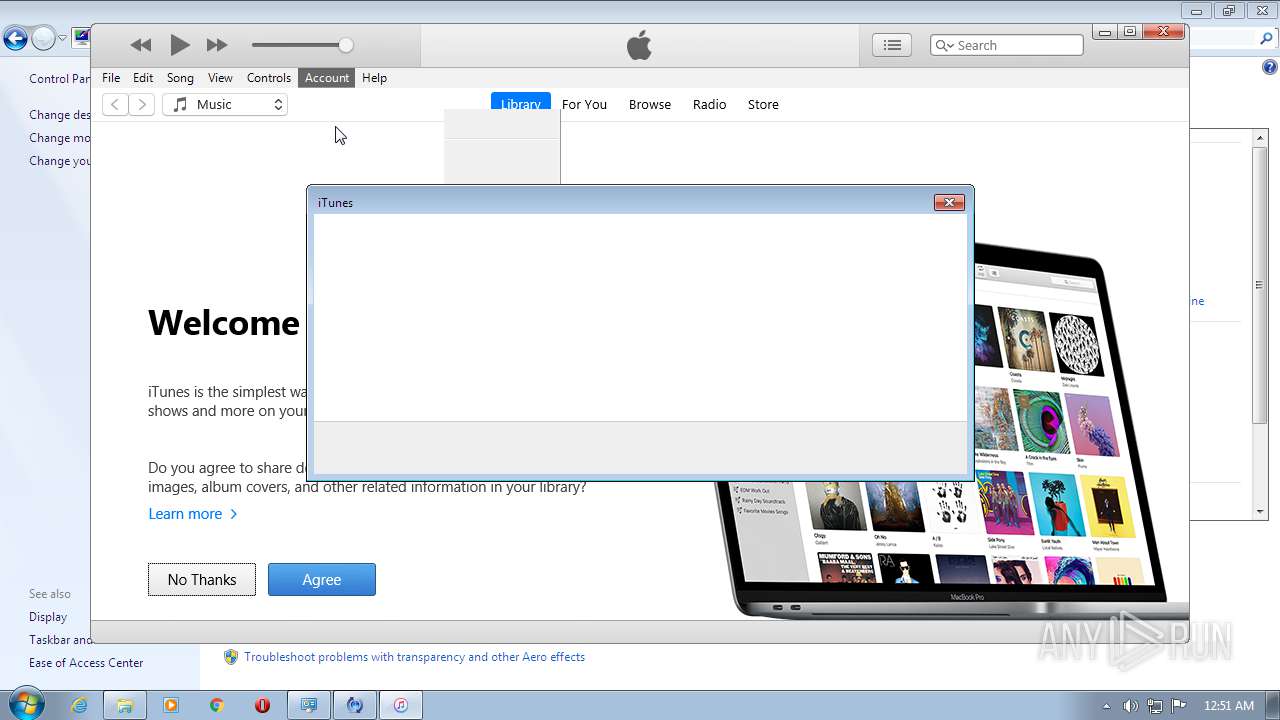Open the Account menu
Screen dimensions: 1280x720
point(327,78)
